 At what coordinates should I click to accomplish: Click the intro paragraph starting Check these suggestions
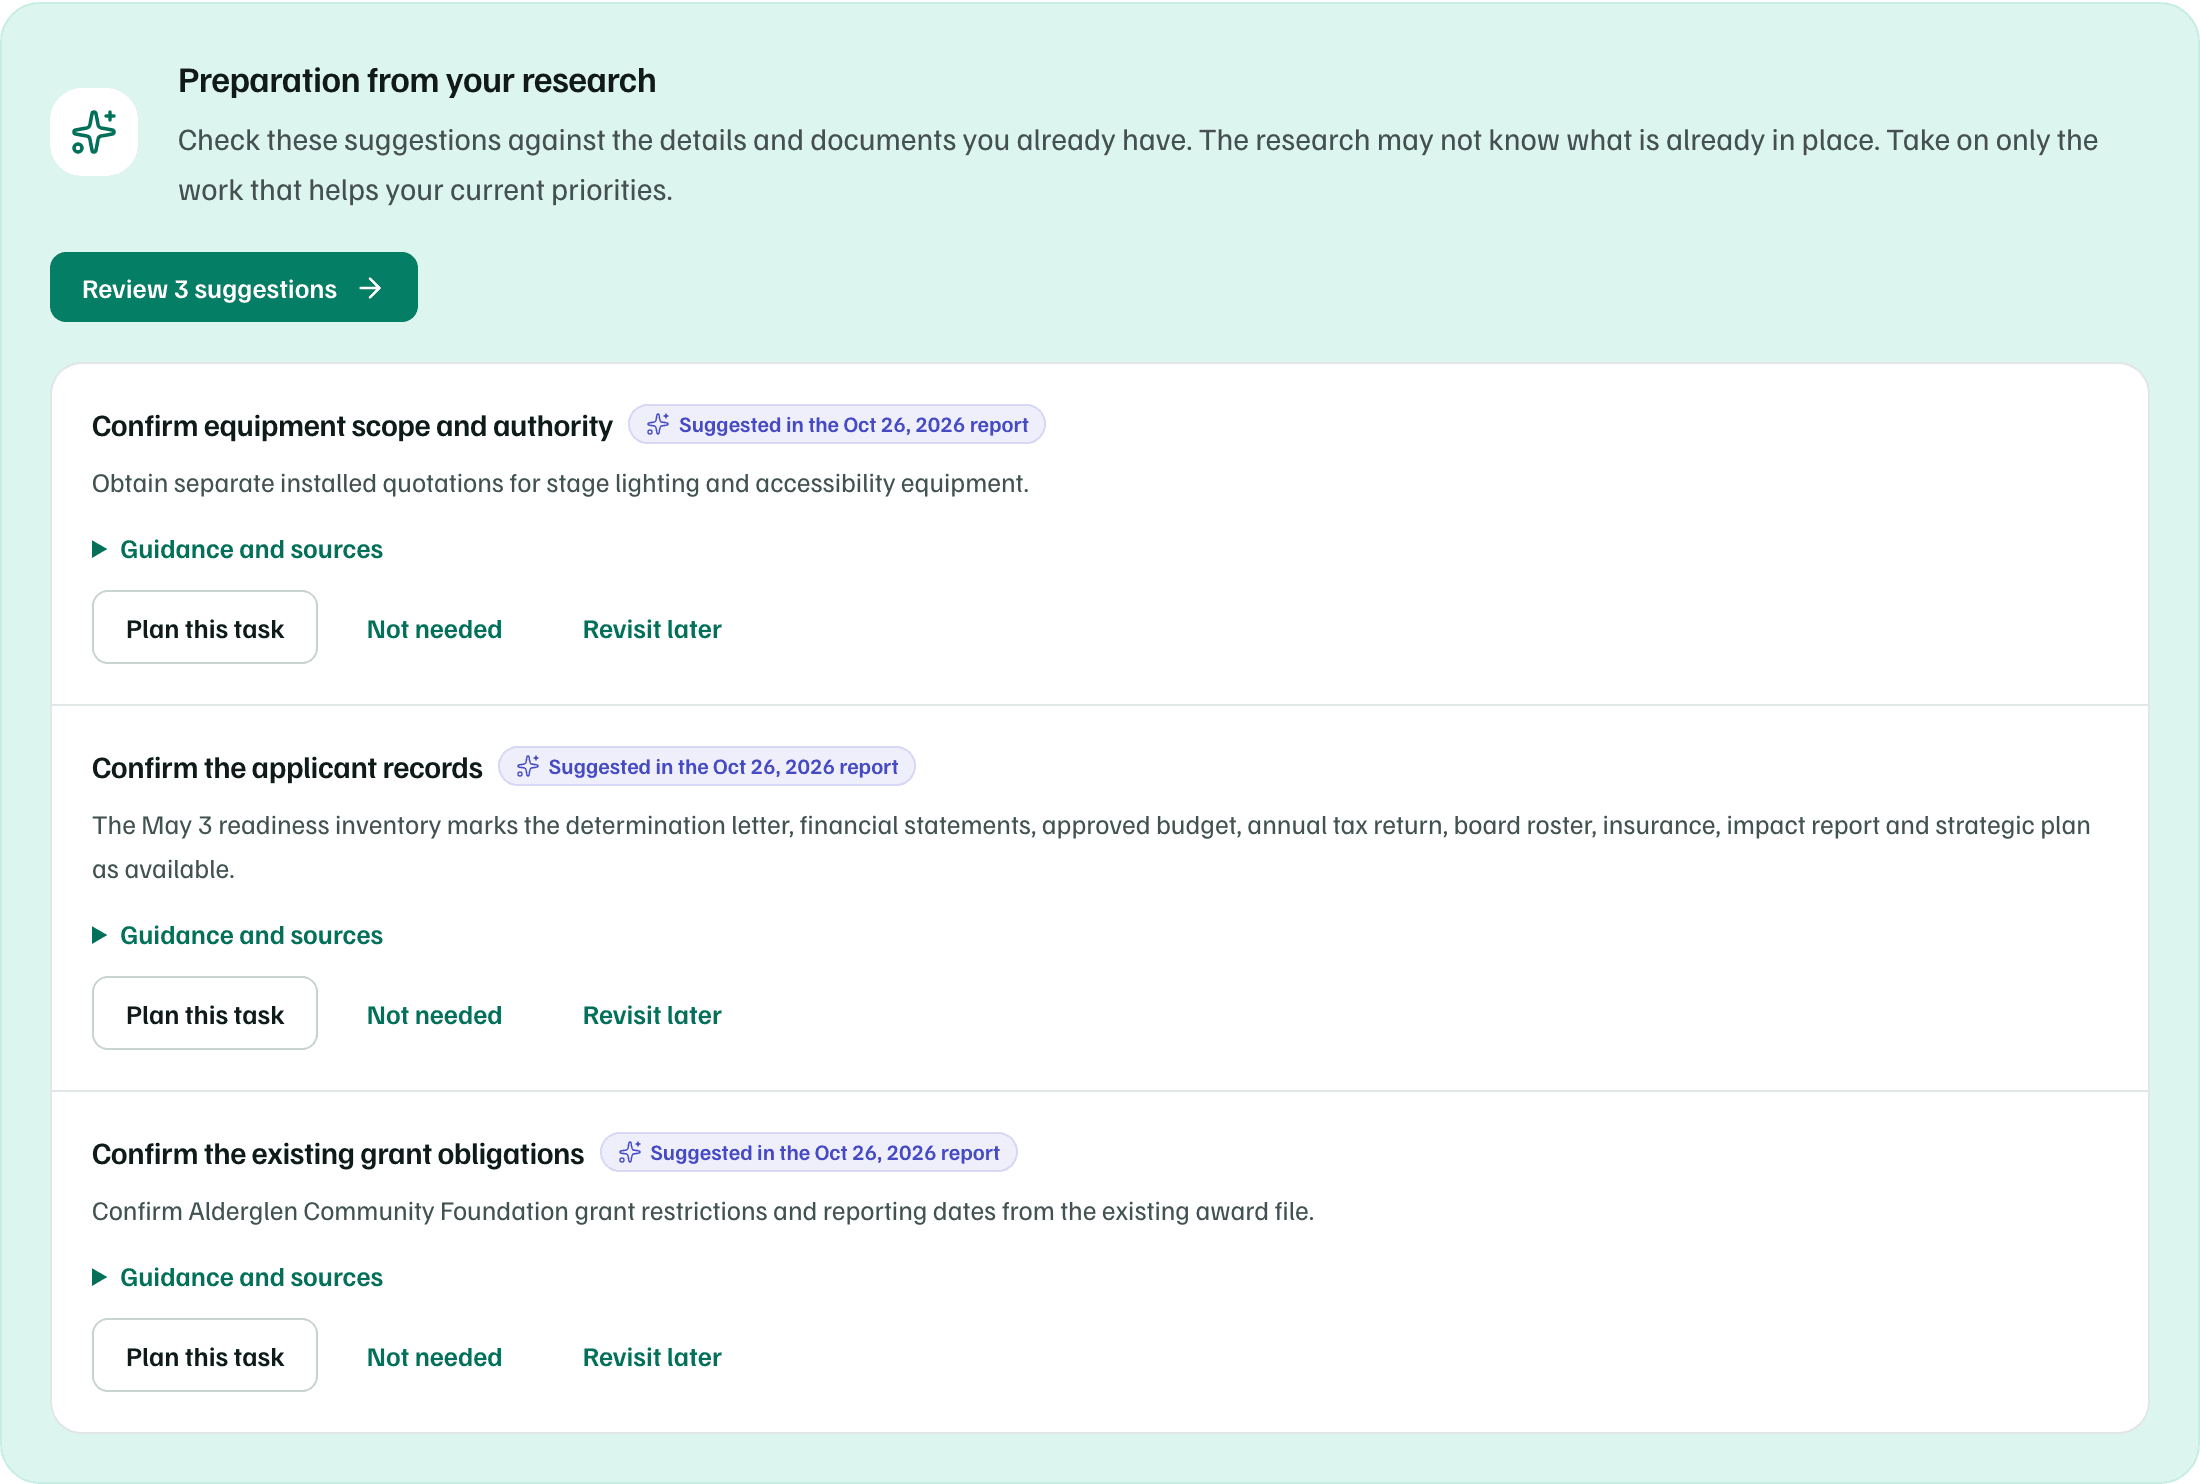point(1138,165)
